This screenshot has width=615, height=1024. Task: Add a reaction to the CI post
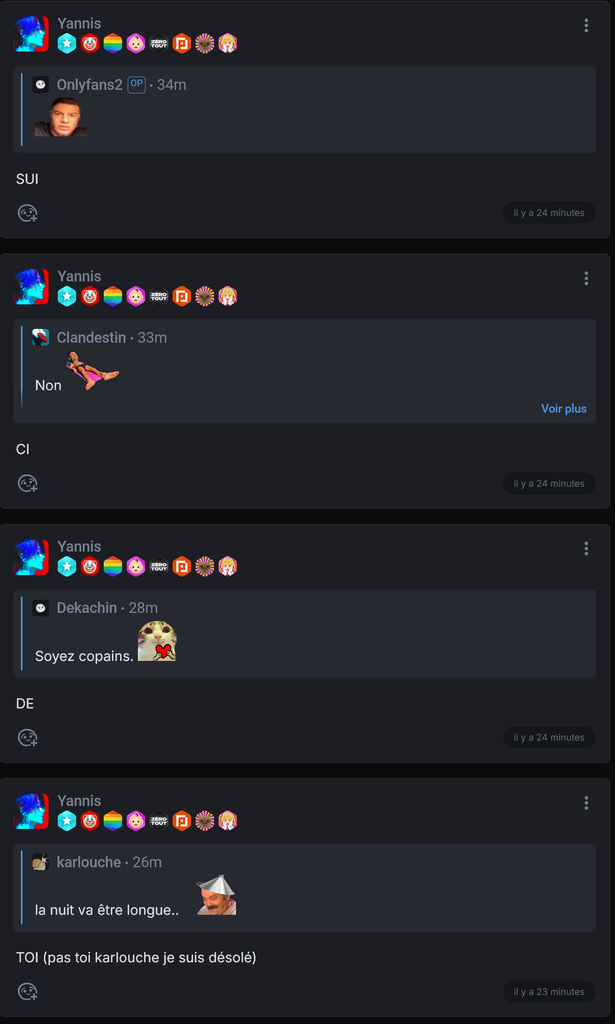[x=27, y=483]
